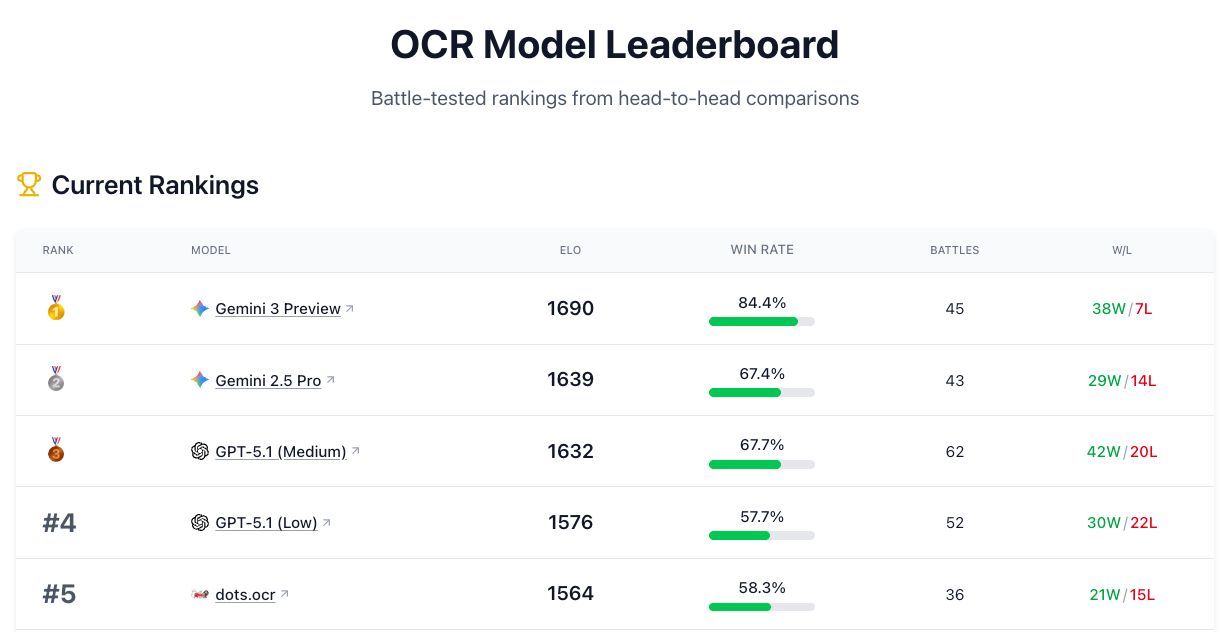1221x632 pixels.
Task: Open the Gemini 2.5 Pro model link
Action: click(x=268, y=381)
